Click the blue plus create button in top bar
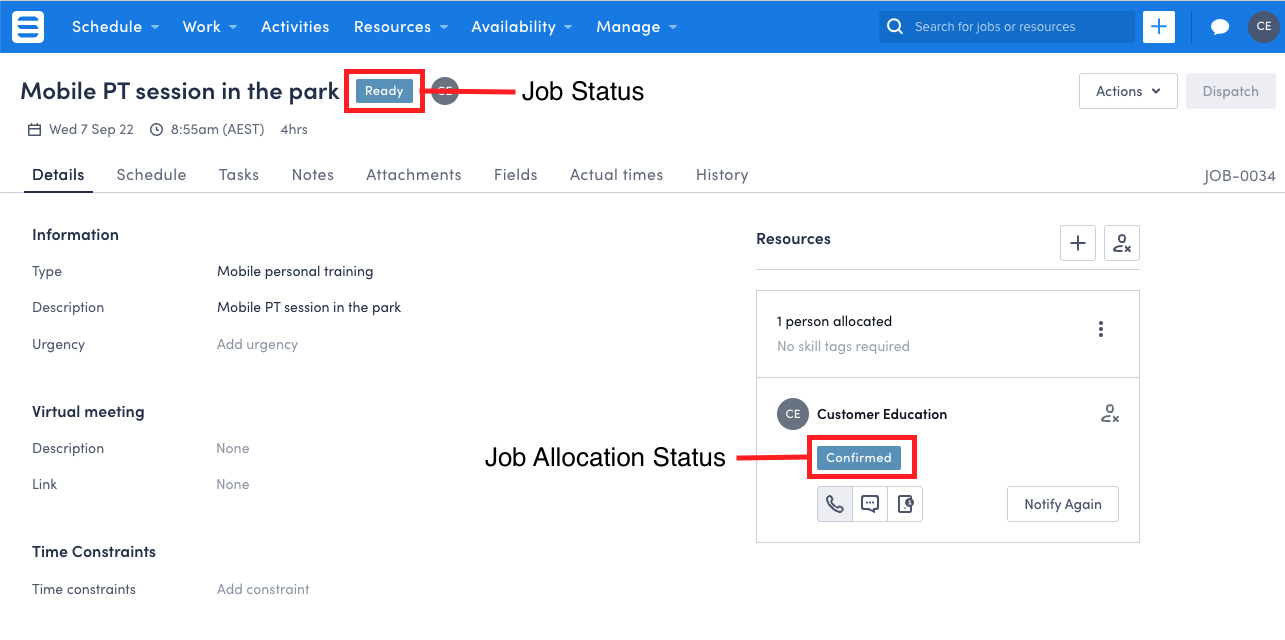This screenshot has width=1285, height=640. (x=1158, y=27)
